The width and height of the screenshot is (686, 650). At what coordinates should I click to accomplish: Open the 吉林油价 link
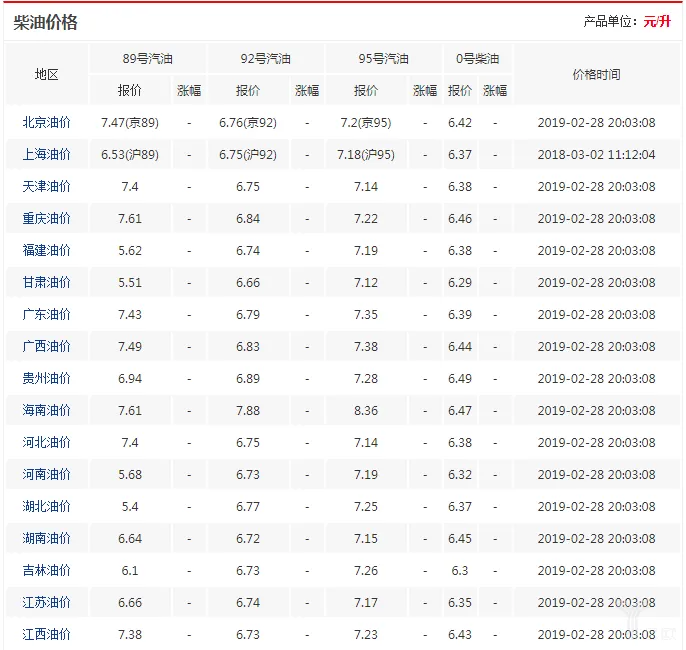tap(46, 570)
